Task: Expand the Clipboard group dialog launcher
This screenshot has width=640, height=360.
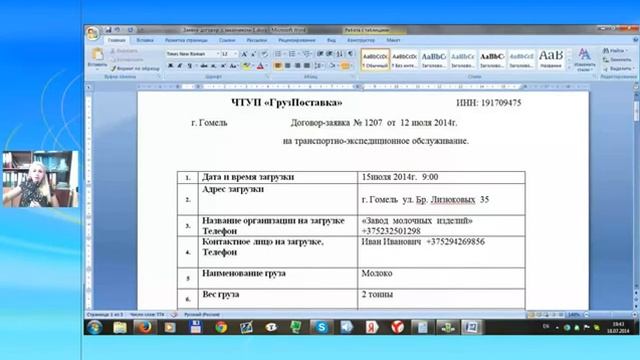Action: 159,76
